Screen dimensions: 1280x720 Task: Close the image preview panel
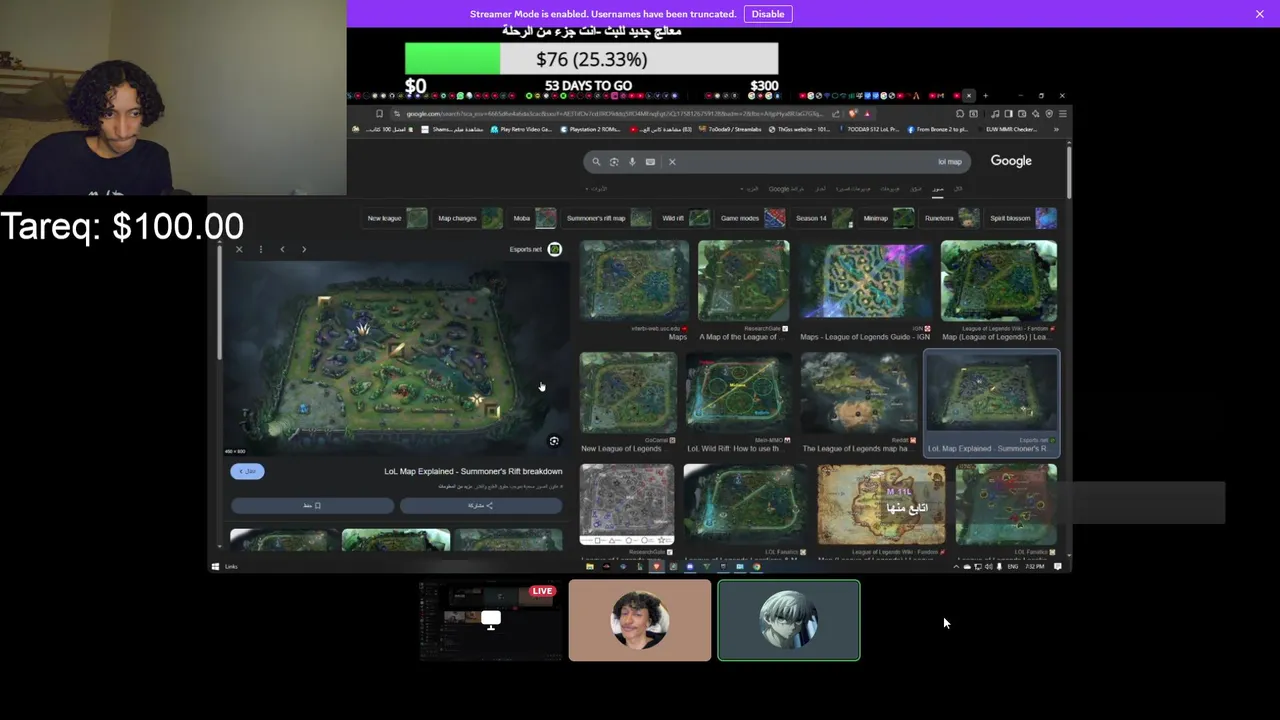click(x=239, y=249)
